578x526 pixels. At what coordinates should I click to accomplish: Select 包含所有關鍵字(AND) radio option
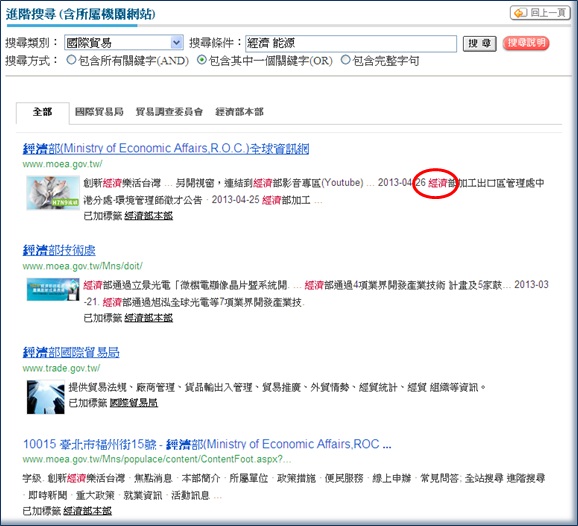click(x=71, y=60)
